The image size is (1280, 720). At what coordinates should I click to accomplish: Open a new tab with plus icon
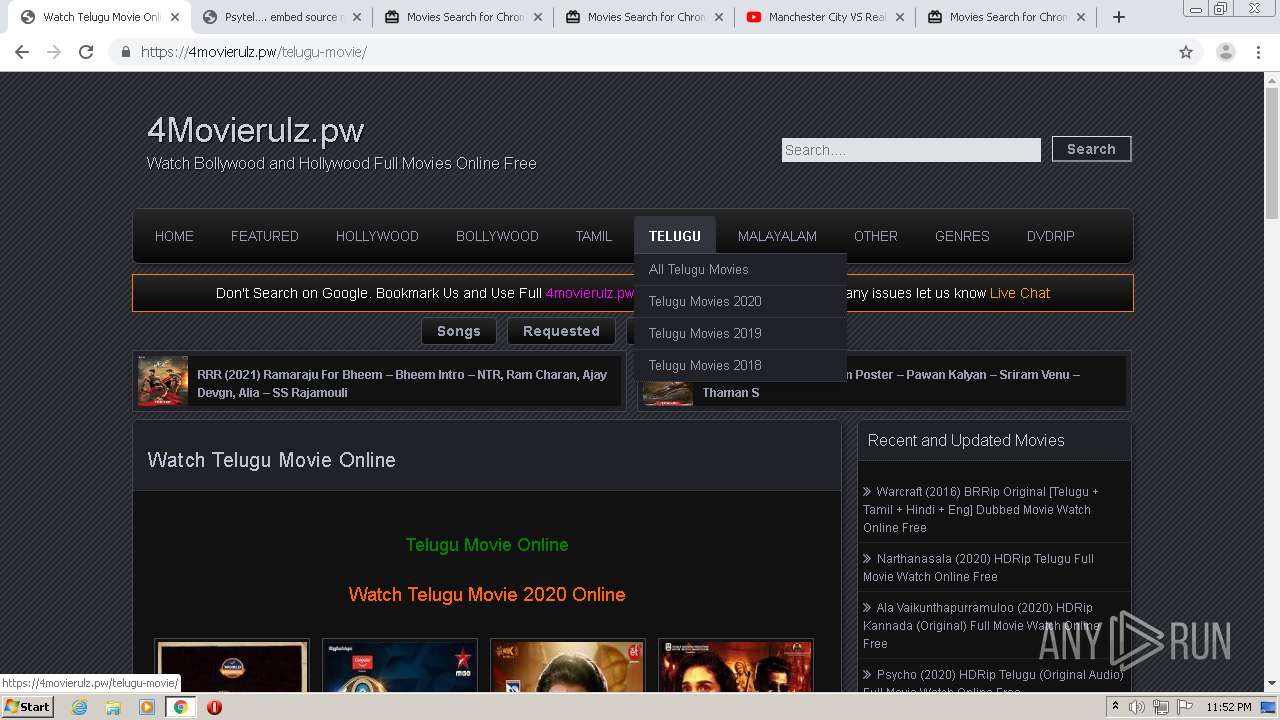click(x=1119, y=17)
